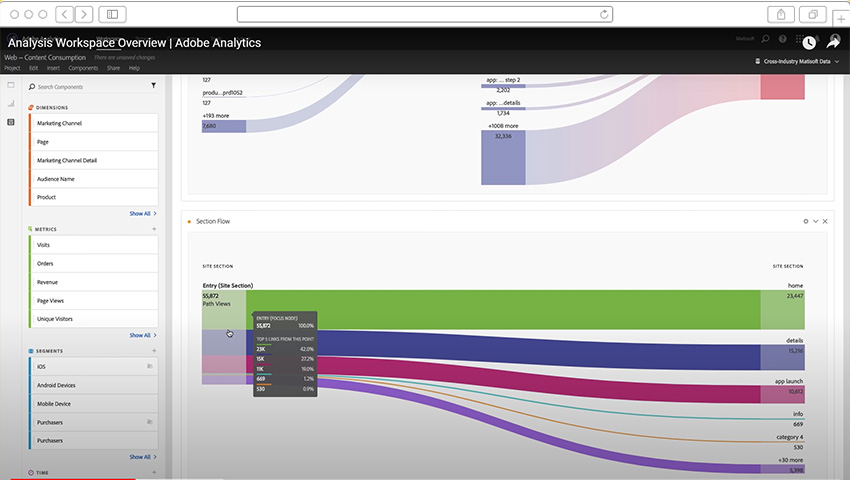Open the help question mark icon

coord(782,39)
